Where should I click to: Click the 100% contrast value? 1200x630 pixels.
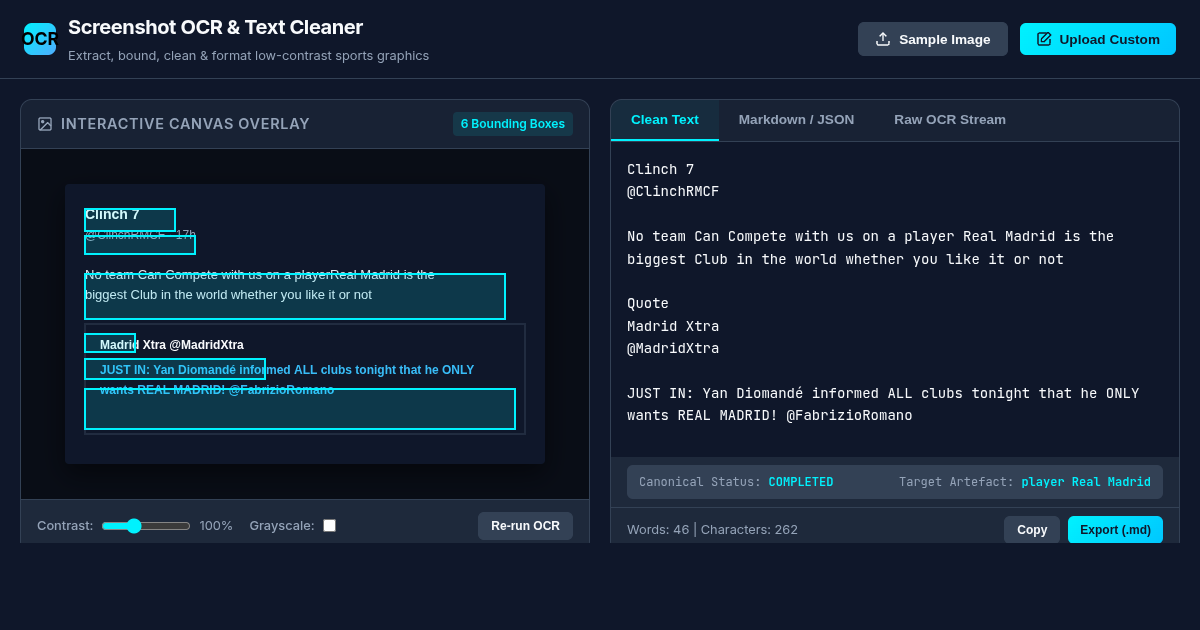click(x=216, y=526)
